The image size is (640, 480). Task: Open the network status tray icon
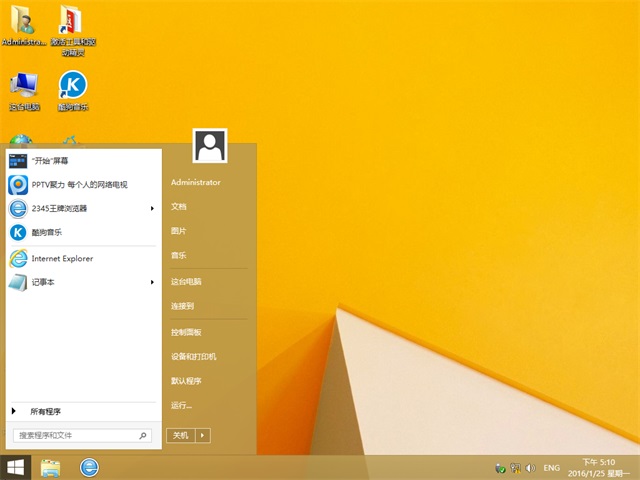click(x=515, y=467)
